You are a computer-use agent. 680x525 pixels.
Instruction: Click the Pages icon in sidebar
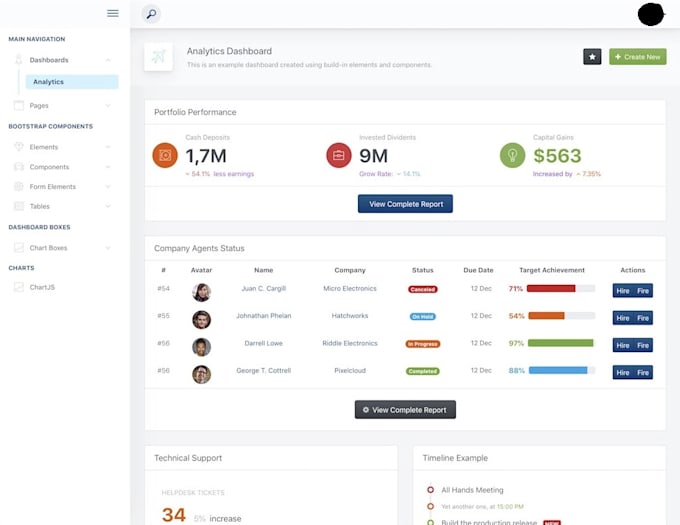coord(19,105)
